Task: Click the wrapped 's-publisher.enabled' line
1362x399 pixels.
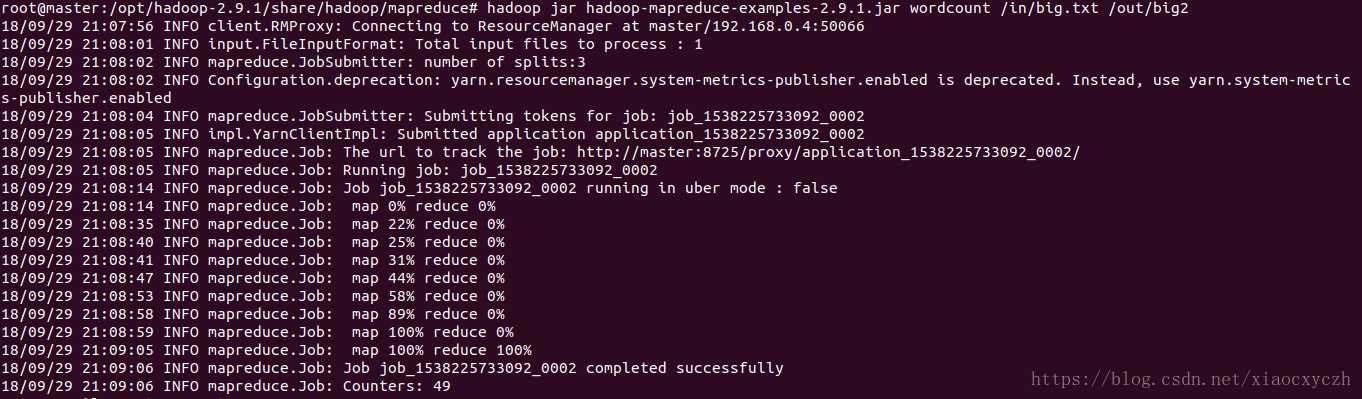Action: (86, 98)
